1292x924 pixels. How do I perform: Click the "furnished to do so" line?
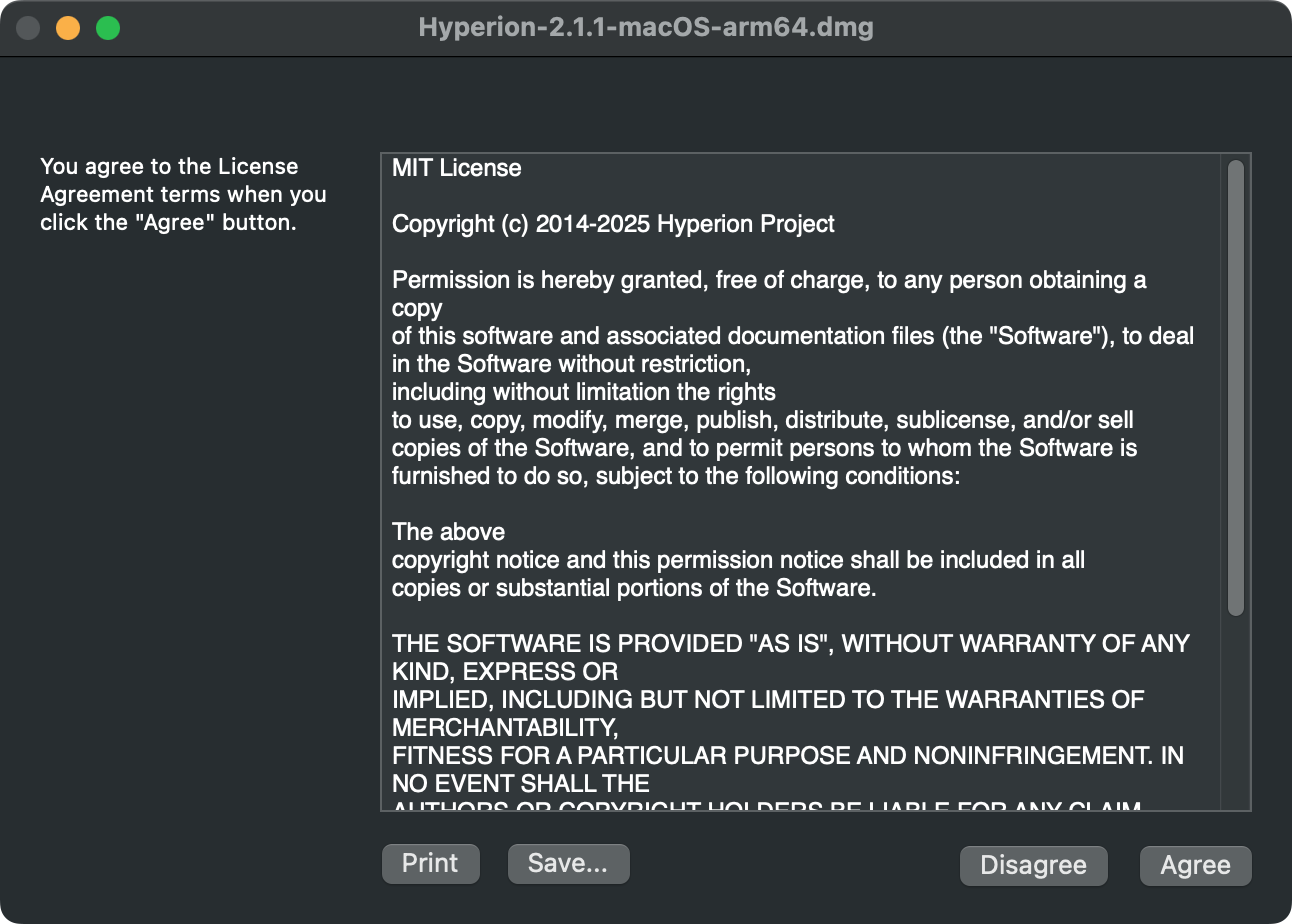click(x=675, y=476)
